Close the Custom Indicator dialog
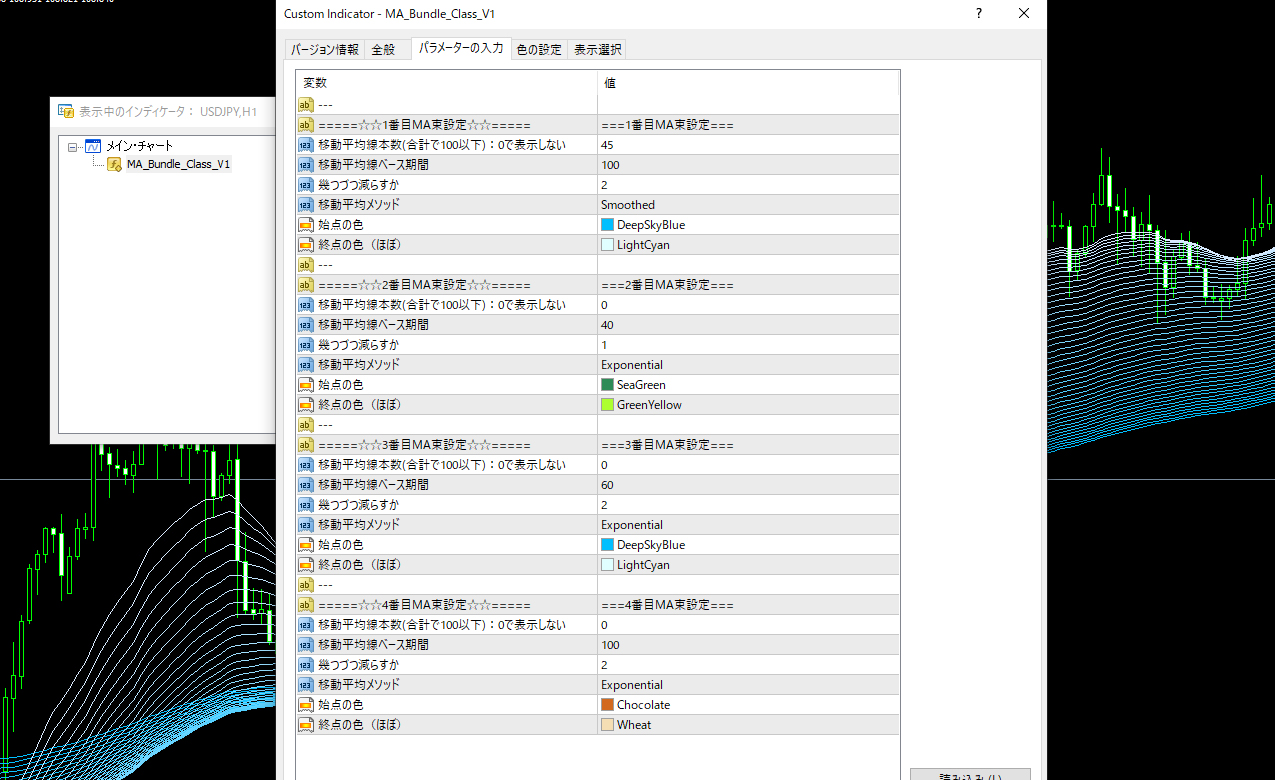This screenshot has height=780, width=1275. [1024, 13]
